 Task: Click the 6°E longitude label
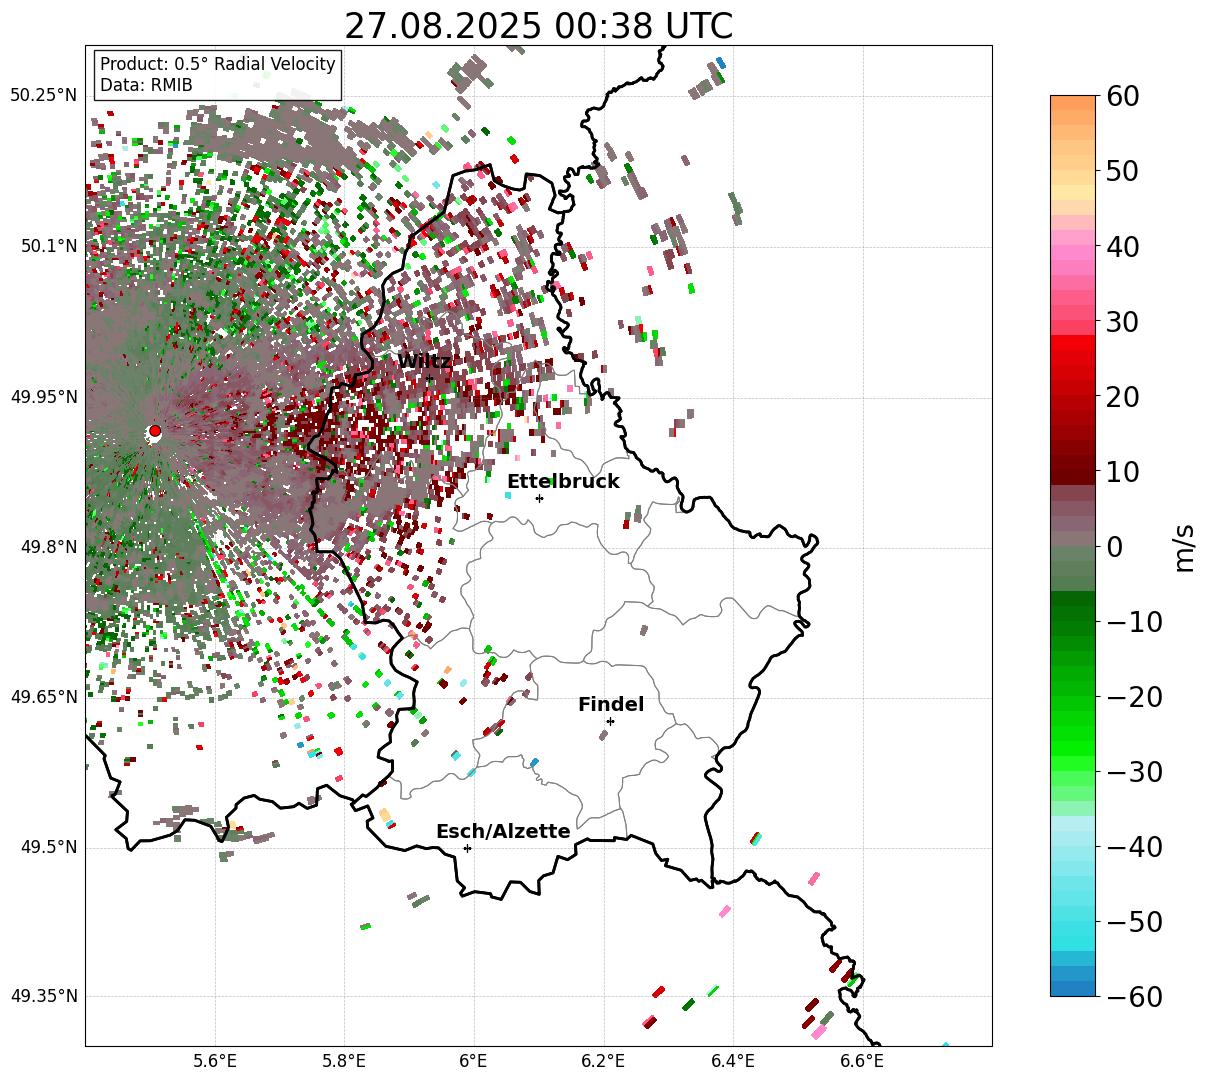[473, 1061]
